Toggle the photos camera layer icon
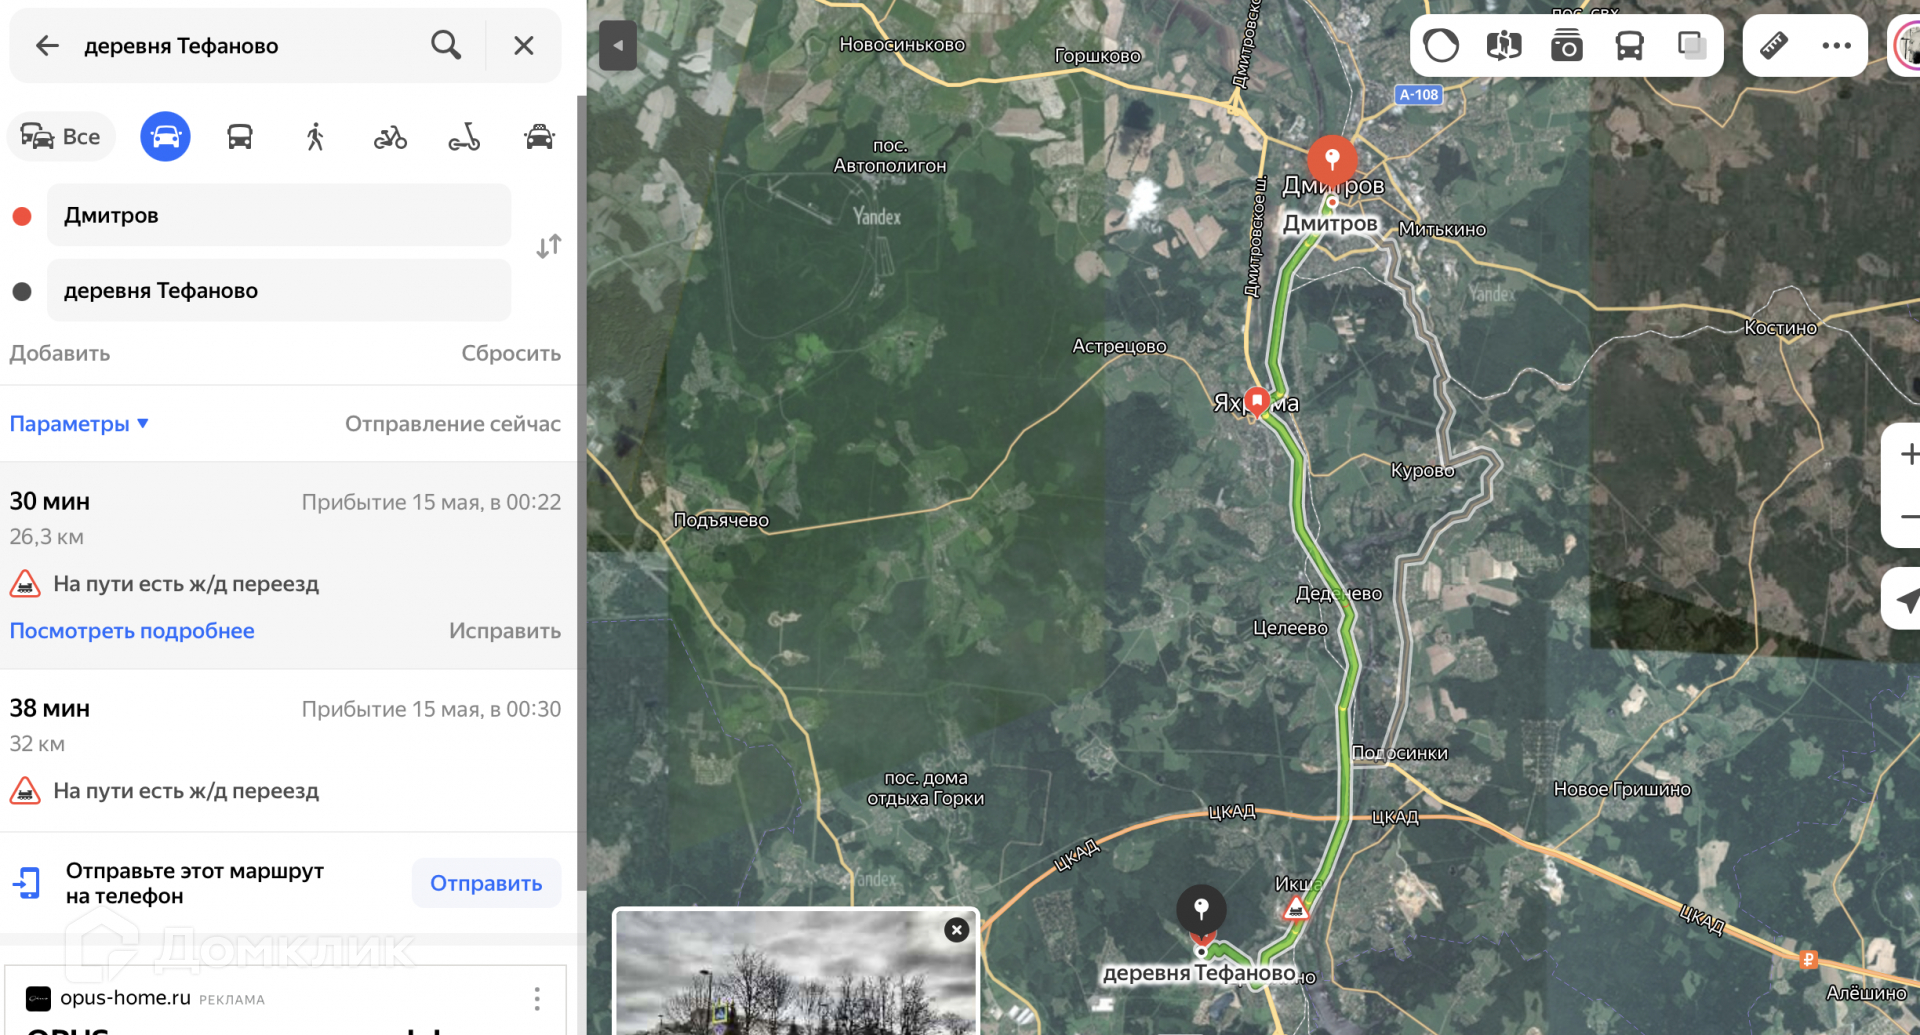1920x1035 pixels. [1567, 46]
